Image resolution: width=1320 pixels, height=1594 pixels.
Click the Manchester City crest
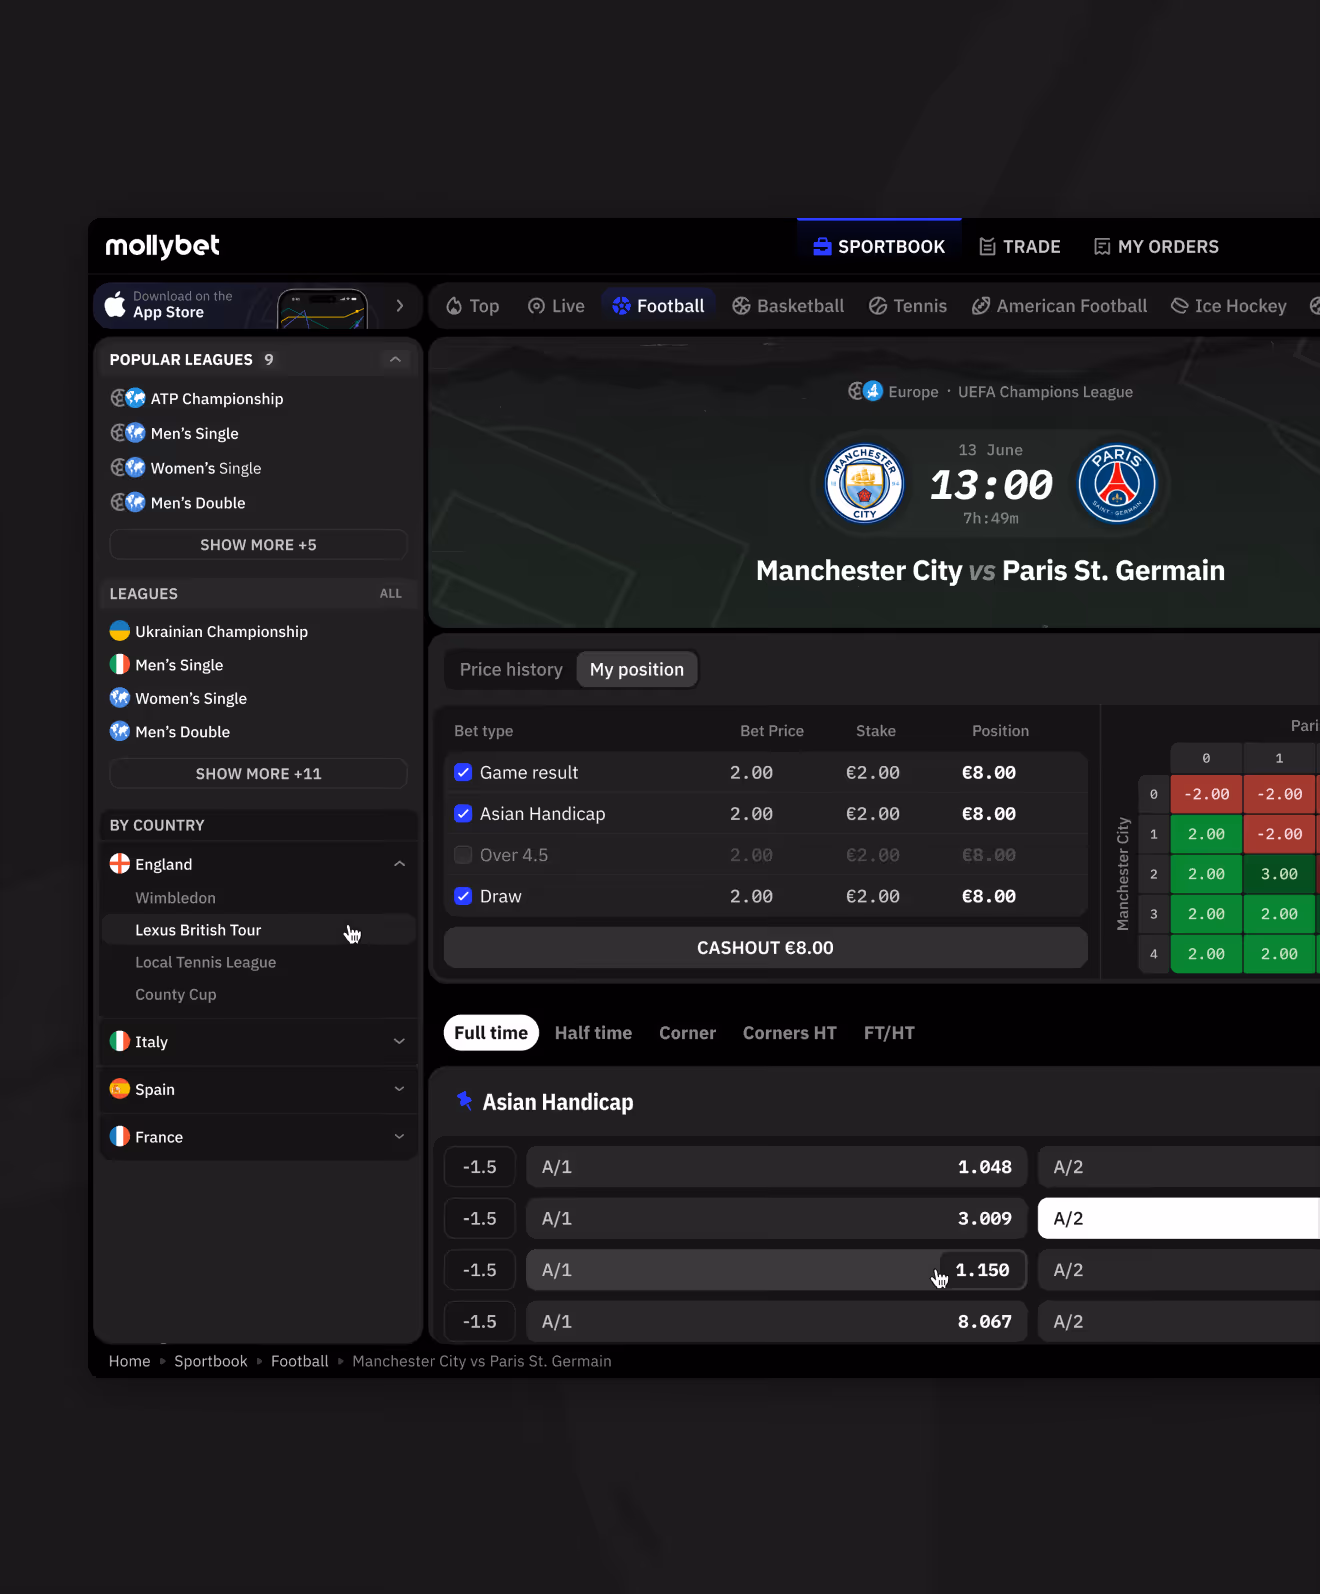865,484
